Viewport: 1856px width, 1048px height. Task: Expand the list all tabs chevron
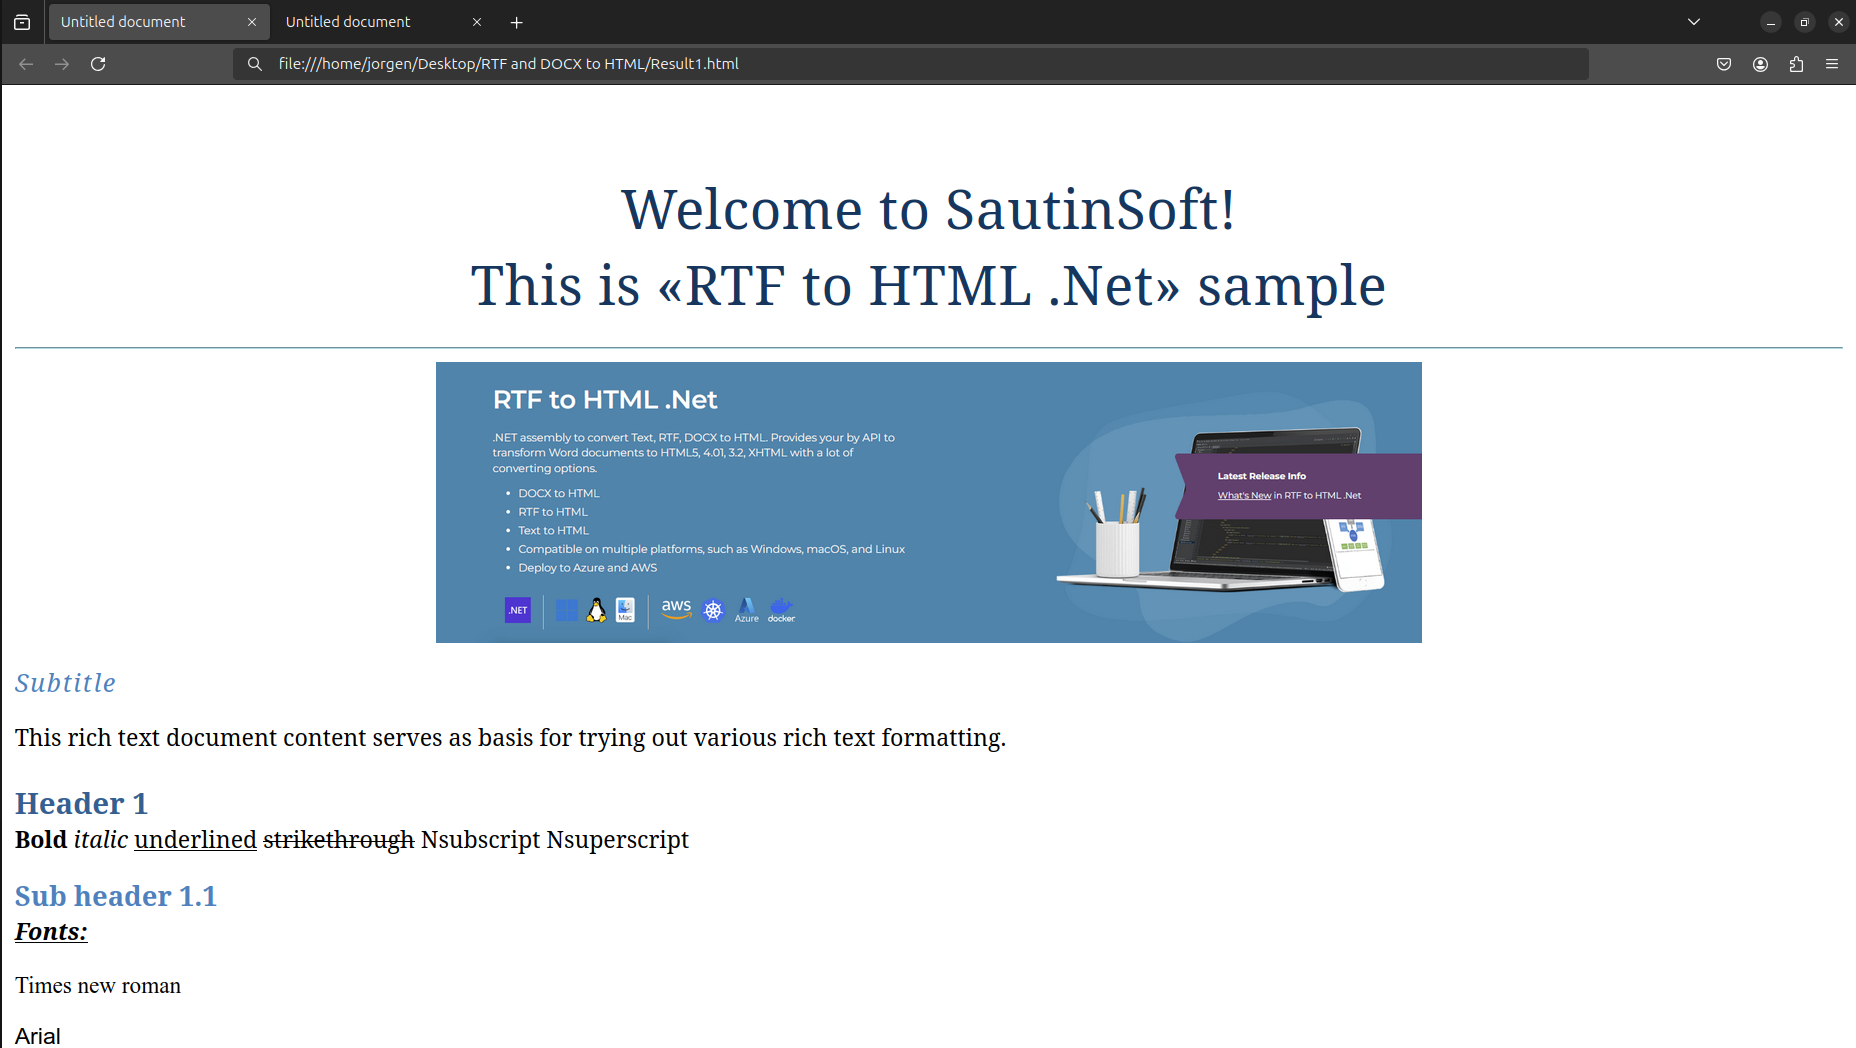1694,22
